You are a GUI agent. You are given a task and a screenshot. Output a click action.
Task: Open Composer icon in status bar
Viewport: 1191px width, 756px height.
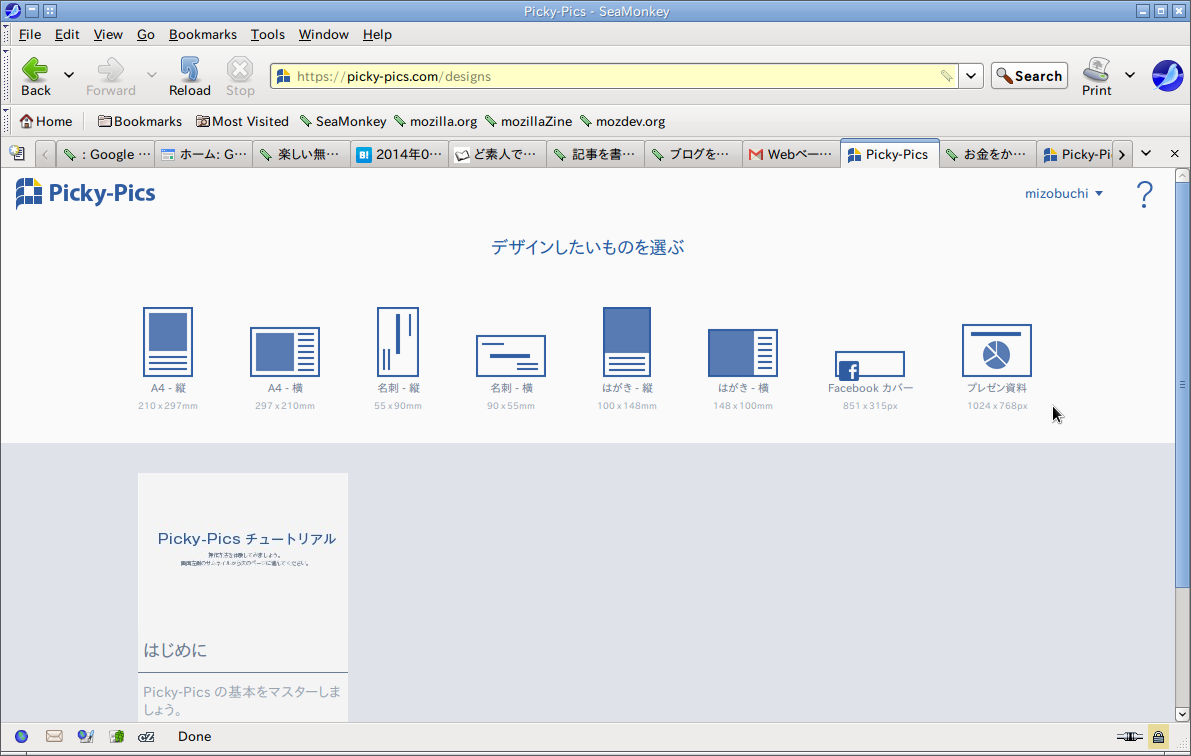tap(86, 736)
